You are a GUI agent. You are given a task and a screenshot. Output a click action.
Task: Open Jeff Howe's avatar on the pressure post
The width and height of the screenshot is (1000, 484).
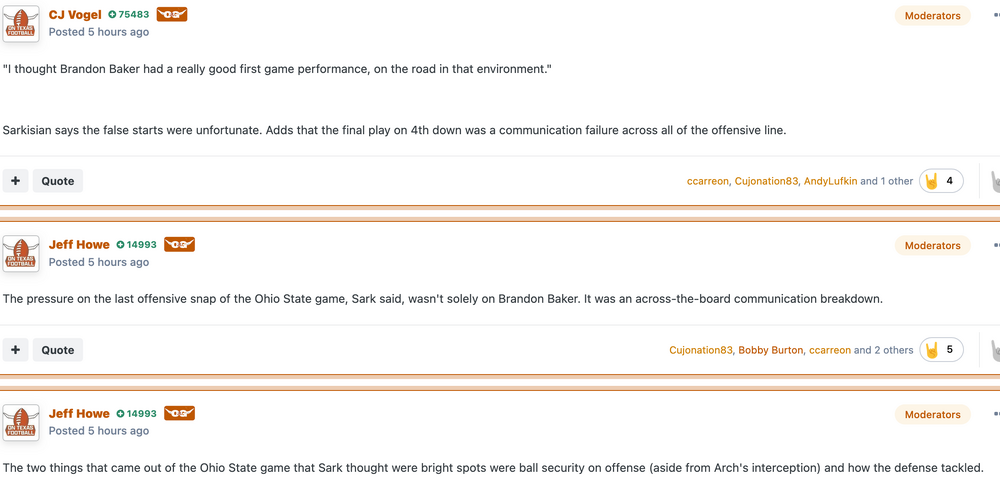[20, 253]
